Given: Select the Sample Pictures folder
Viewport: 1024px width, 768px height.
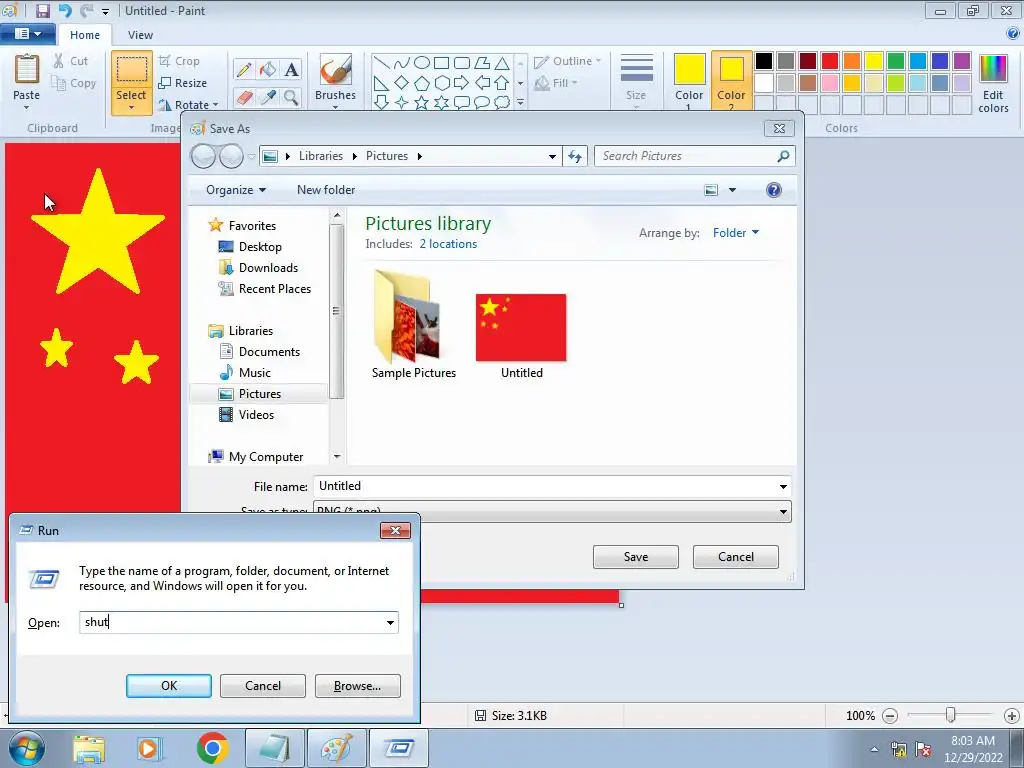Looking at the screenshot, I should pos(414,325).
